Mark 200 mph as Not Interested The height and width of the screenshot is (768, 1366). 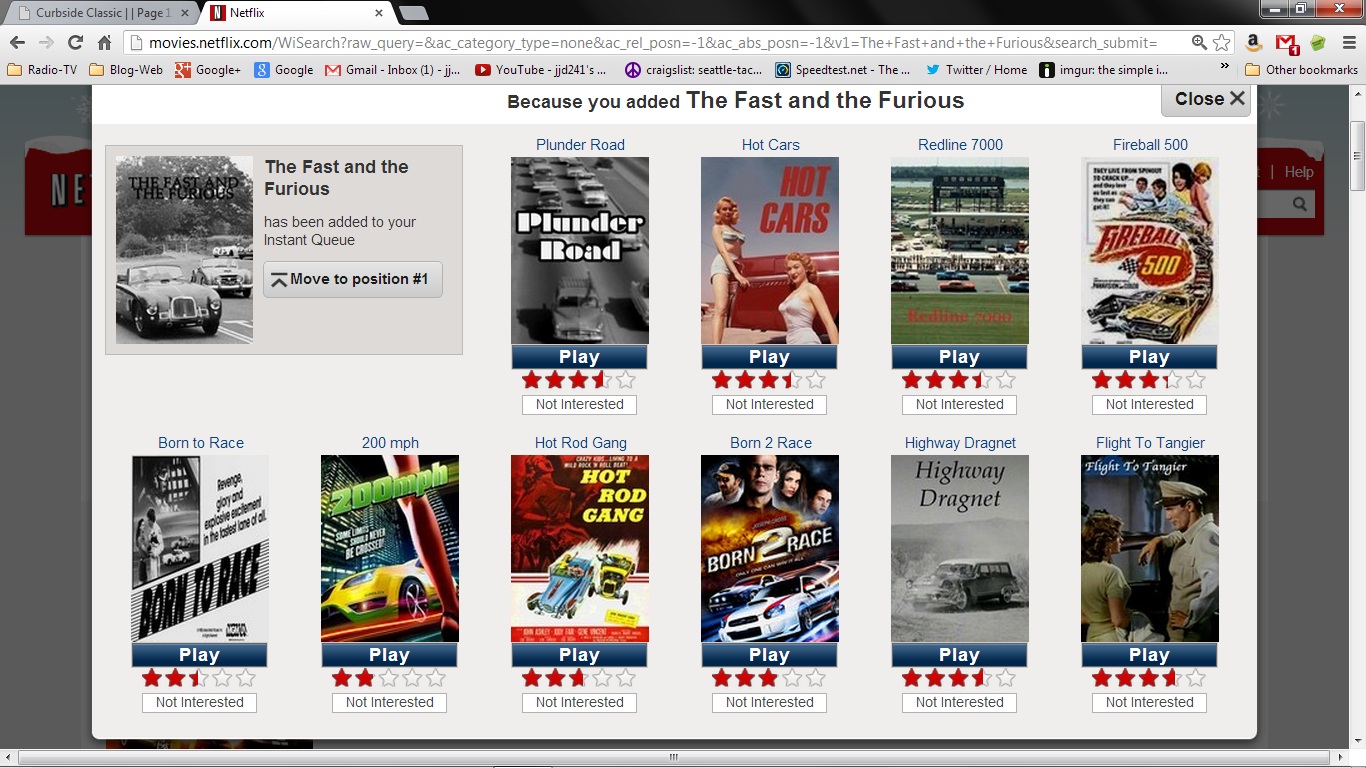389,702
